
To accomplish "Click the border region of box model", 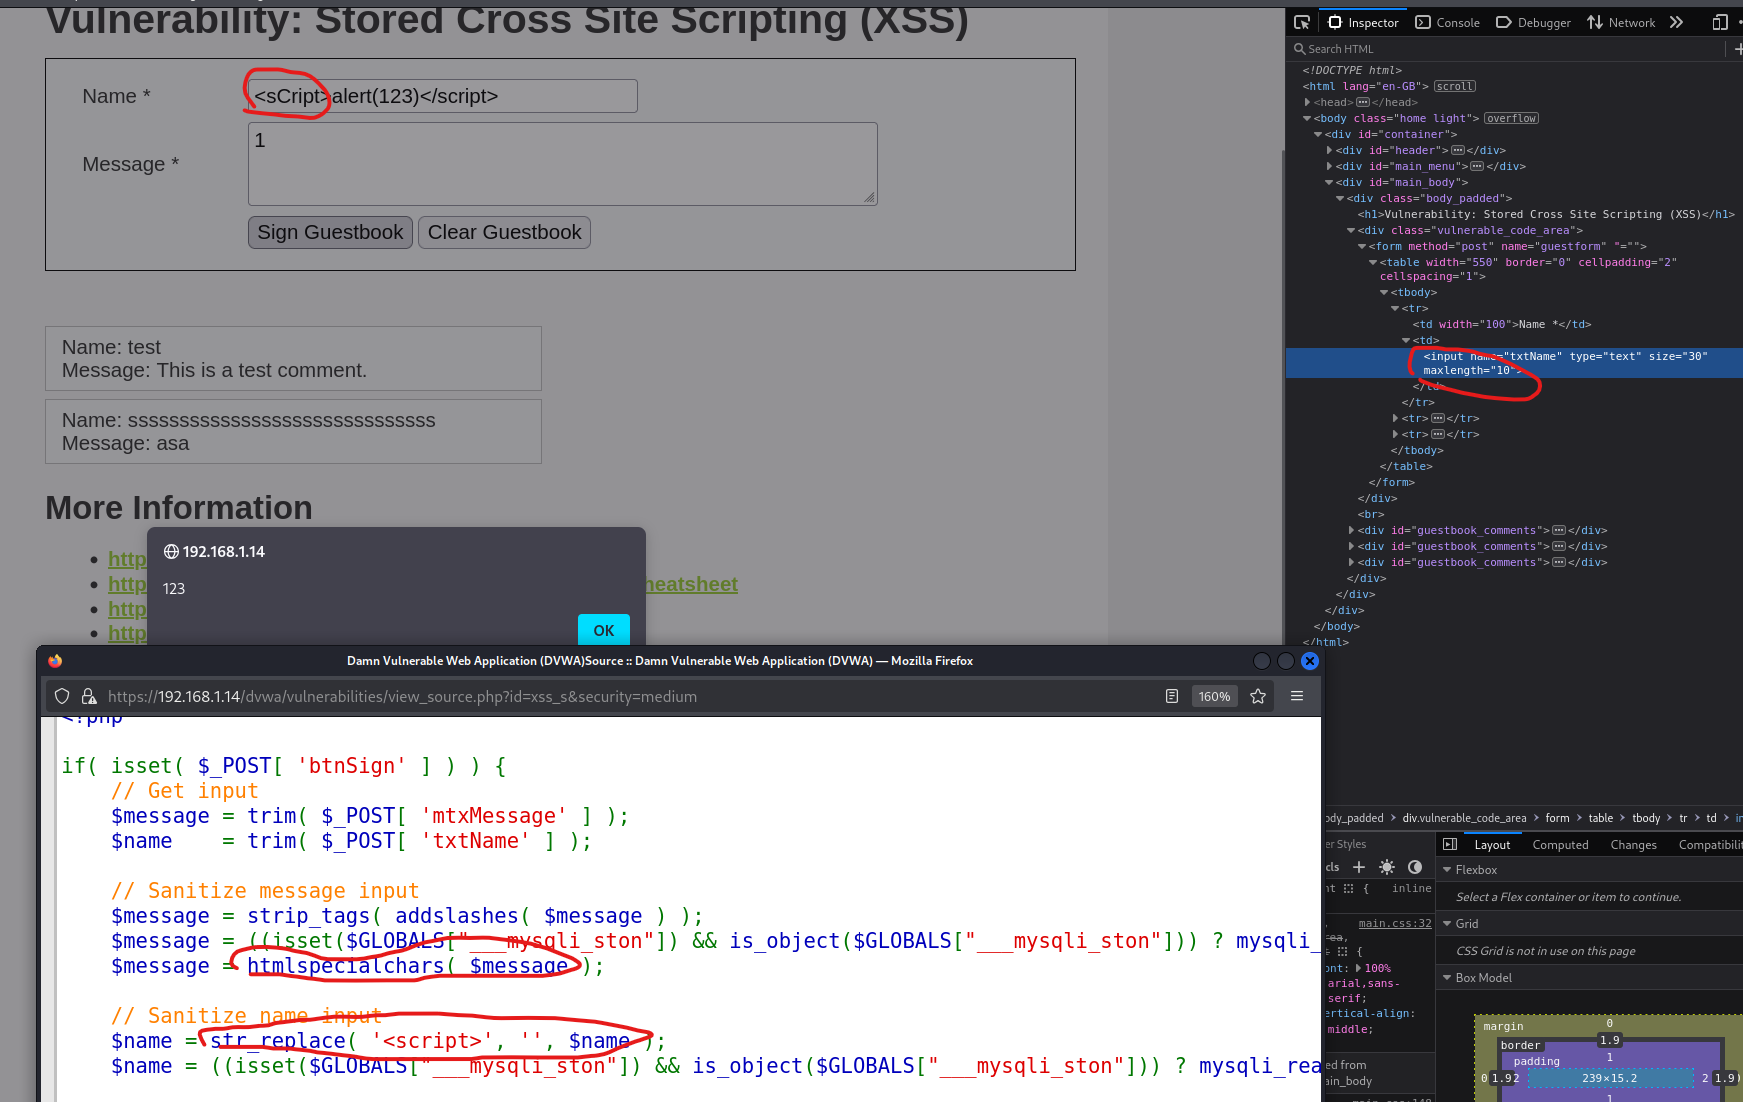I will pos(1520,1045).
